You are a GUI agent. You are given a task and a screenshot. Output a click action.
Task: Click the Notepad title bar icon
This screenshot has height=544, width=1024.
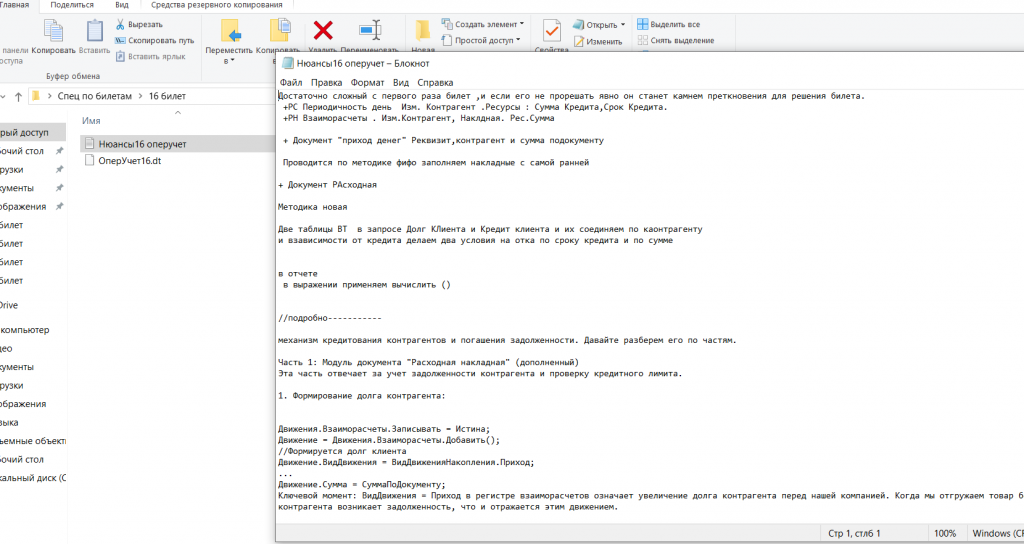pos(288,63)
